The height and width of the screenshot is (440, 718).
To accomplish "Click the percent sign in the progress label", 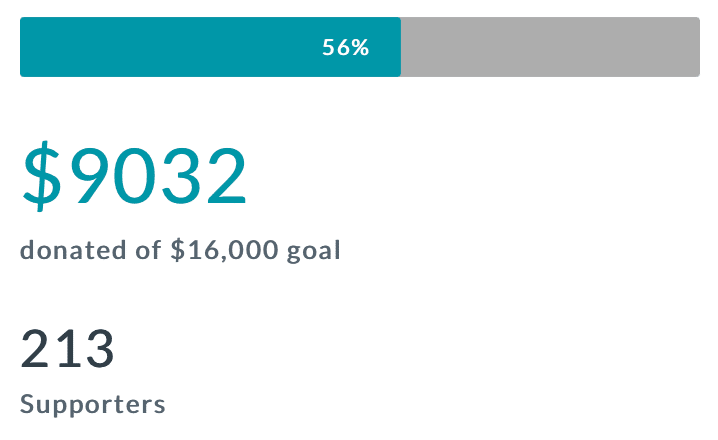I will (361, 47).
